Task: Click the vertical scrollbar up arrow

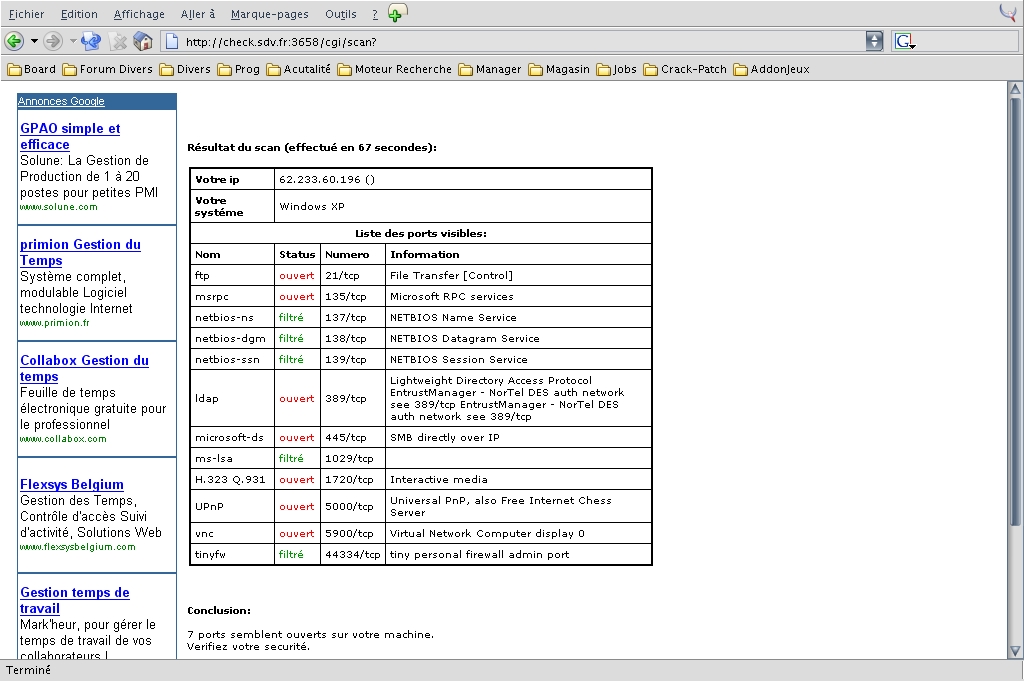Action: point(1015,88)
